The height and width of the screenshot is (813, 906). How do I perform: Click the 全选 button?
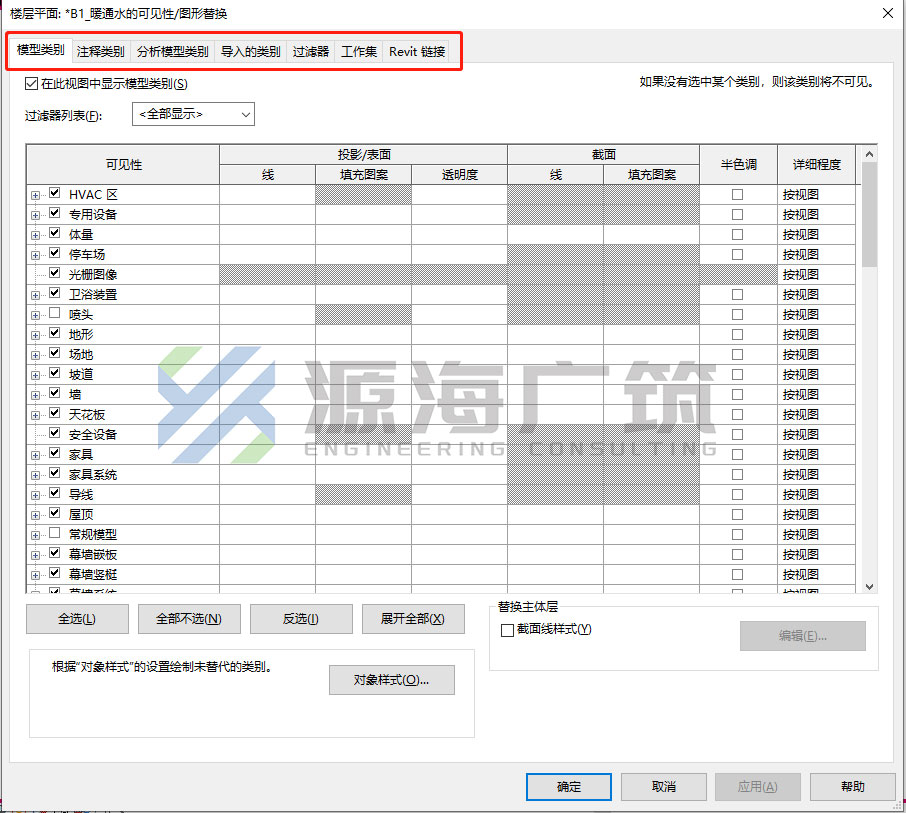point(77,619)
